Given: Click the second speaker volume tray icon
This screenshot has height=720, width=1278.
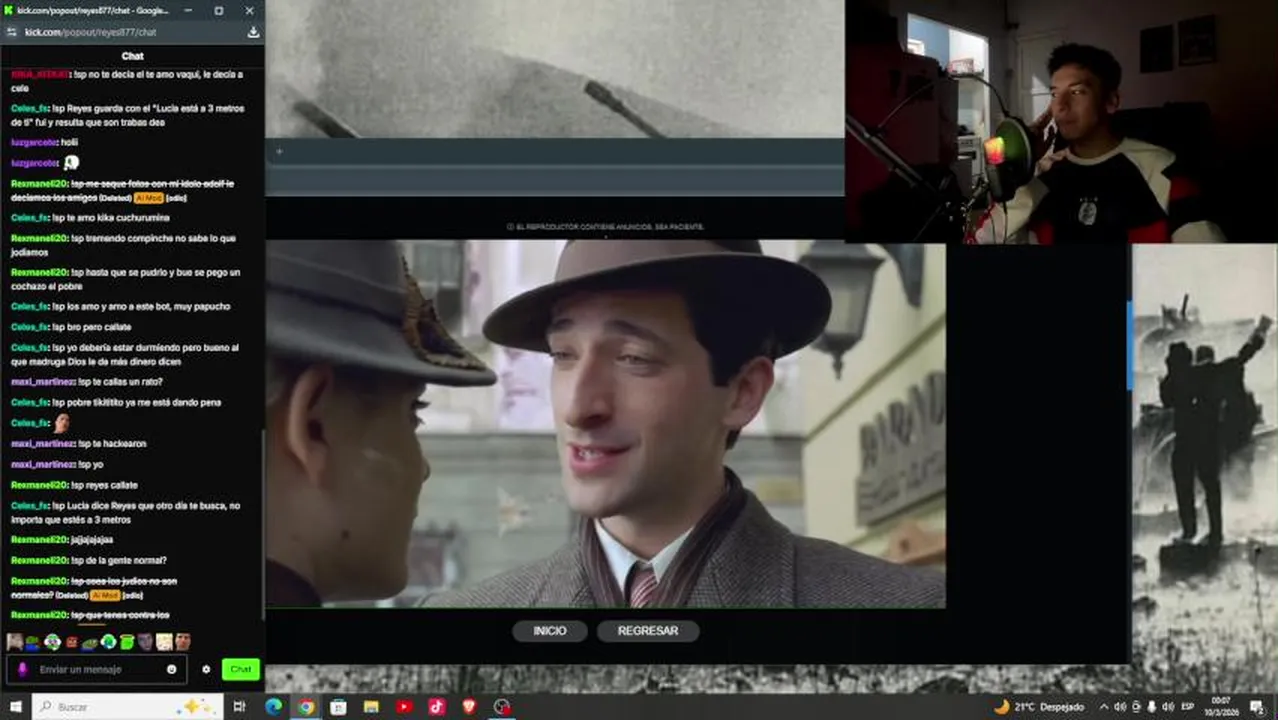Looking at the screenshot, I should click(x=1168, y=707).
